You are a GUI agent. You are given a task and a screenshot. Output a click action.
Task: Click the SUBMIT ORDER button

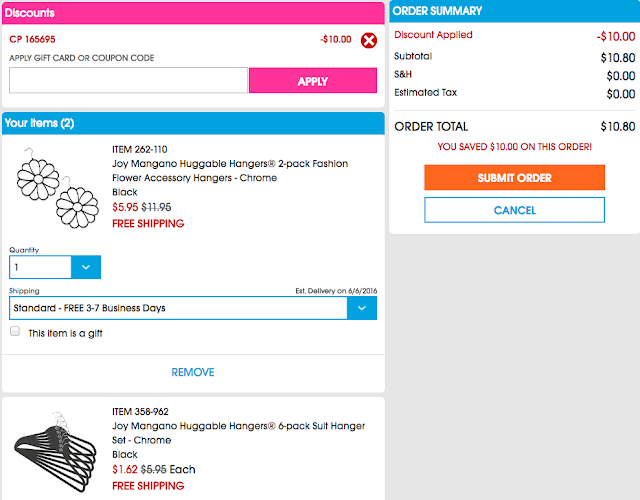click(514, 178)
